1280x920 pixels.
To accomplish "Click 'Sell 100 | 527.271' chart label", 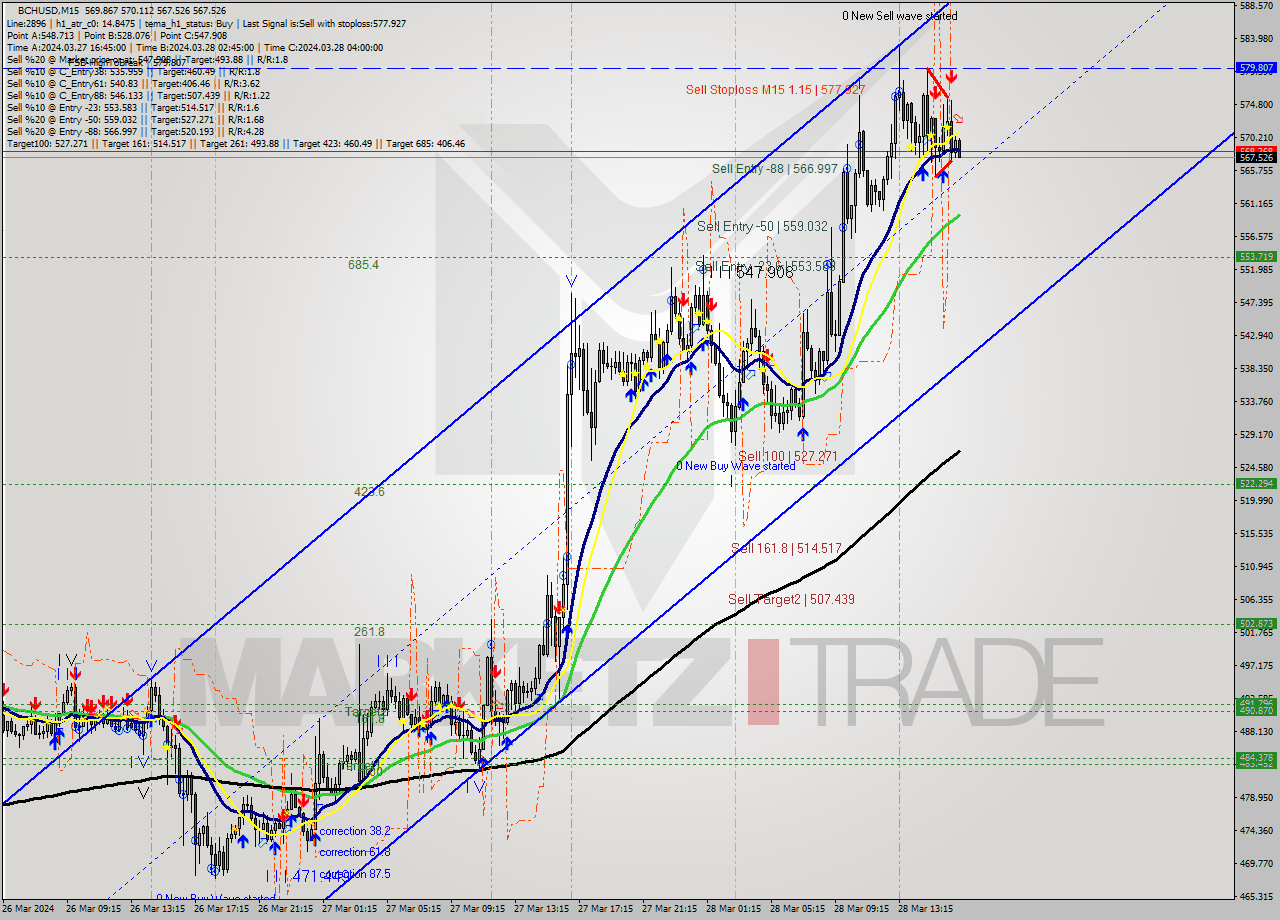I will point(787,456).
